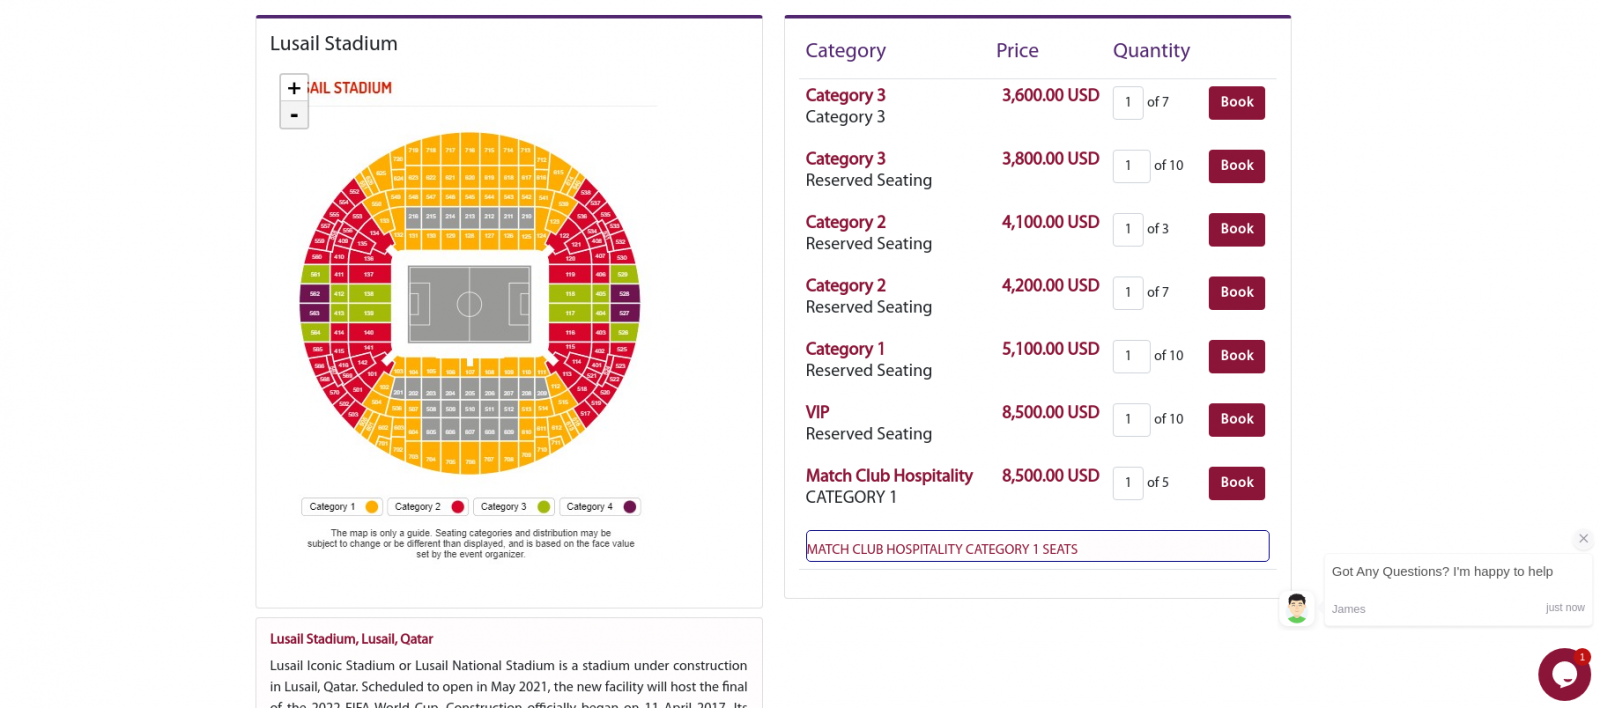The width and height of the screenshot is (1600, 708).
Task: Click the Category 1 yellow legend swatch
Action: (372, 507)
